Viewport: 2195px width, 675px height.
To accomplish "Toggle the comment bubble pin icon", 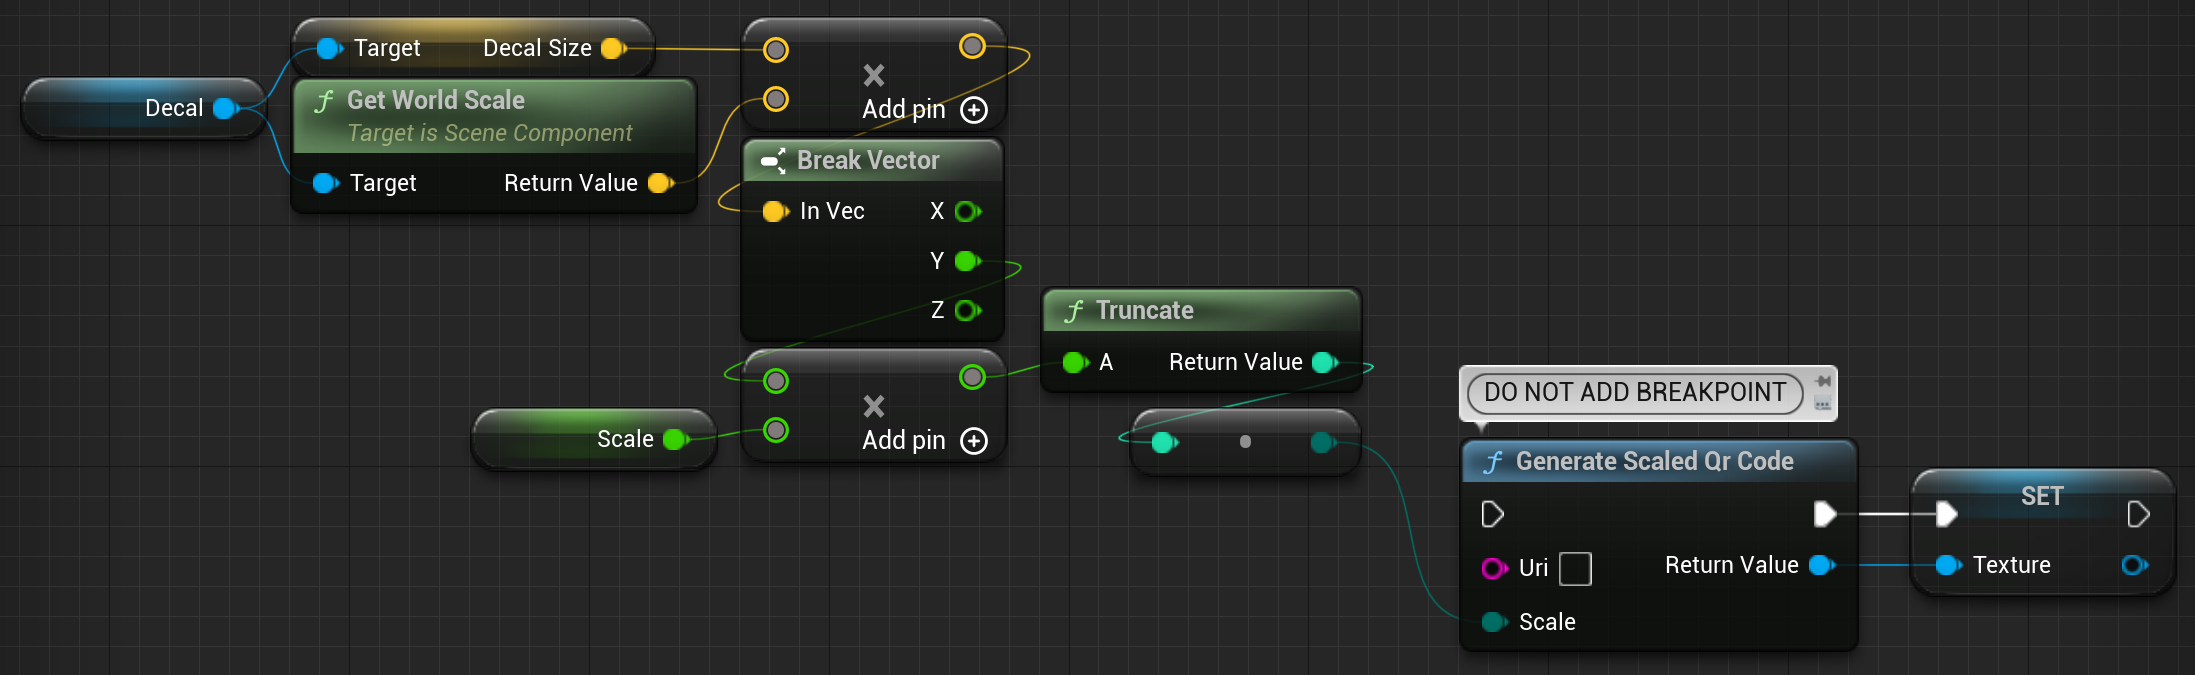I will click(1823, 381).
